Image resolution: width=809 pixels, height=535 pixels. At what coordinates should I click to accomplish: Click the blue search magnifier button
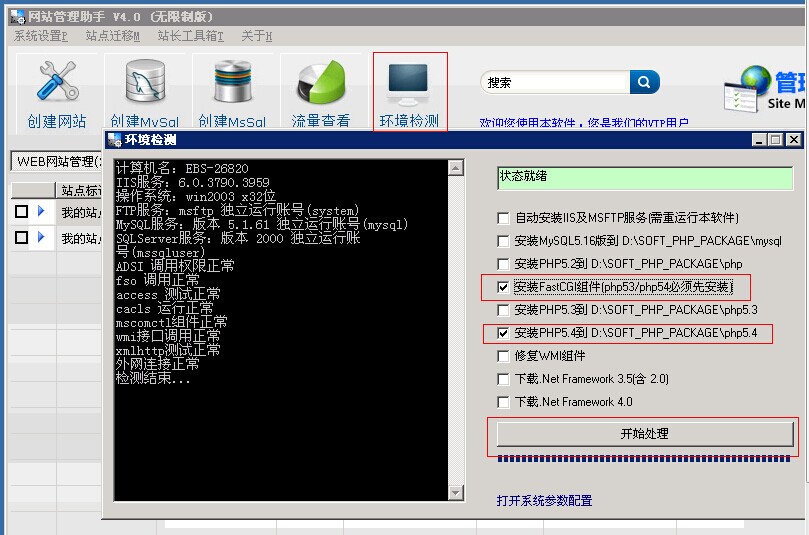645,82
